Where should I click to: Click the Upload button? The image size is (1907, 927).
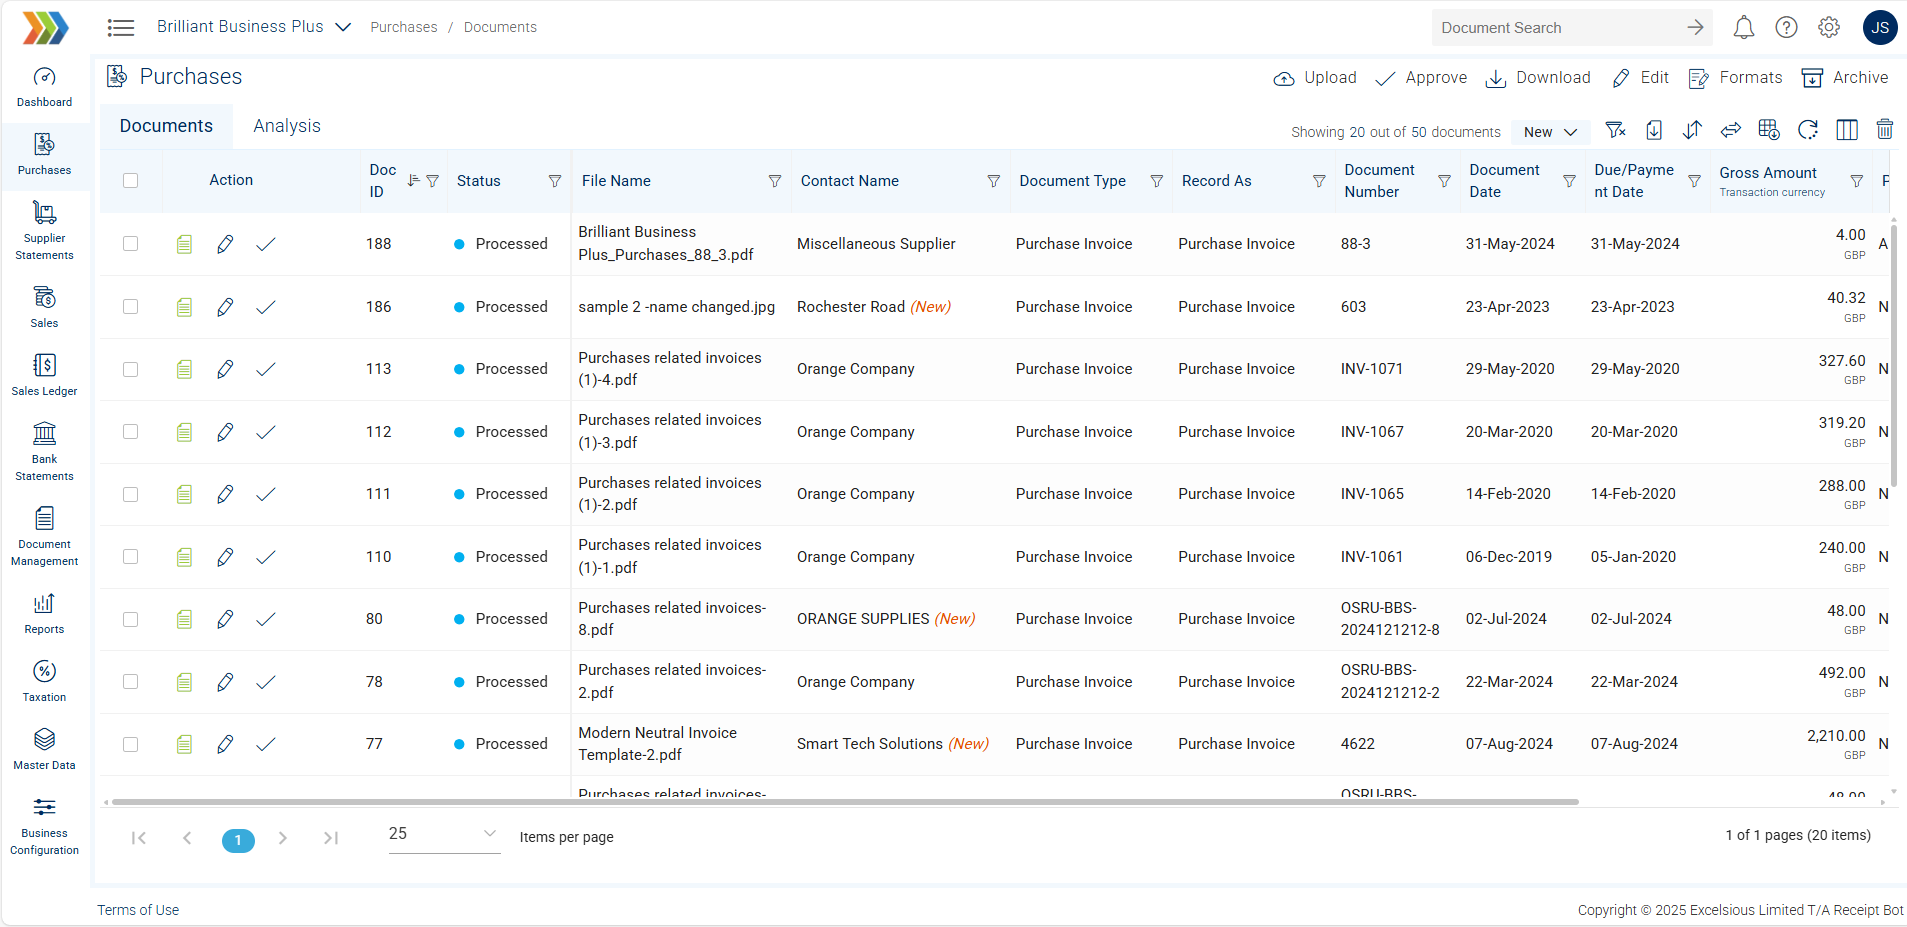click(x=1314, y=77)
